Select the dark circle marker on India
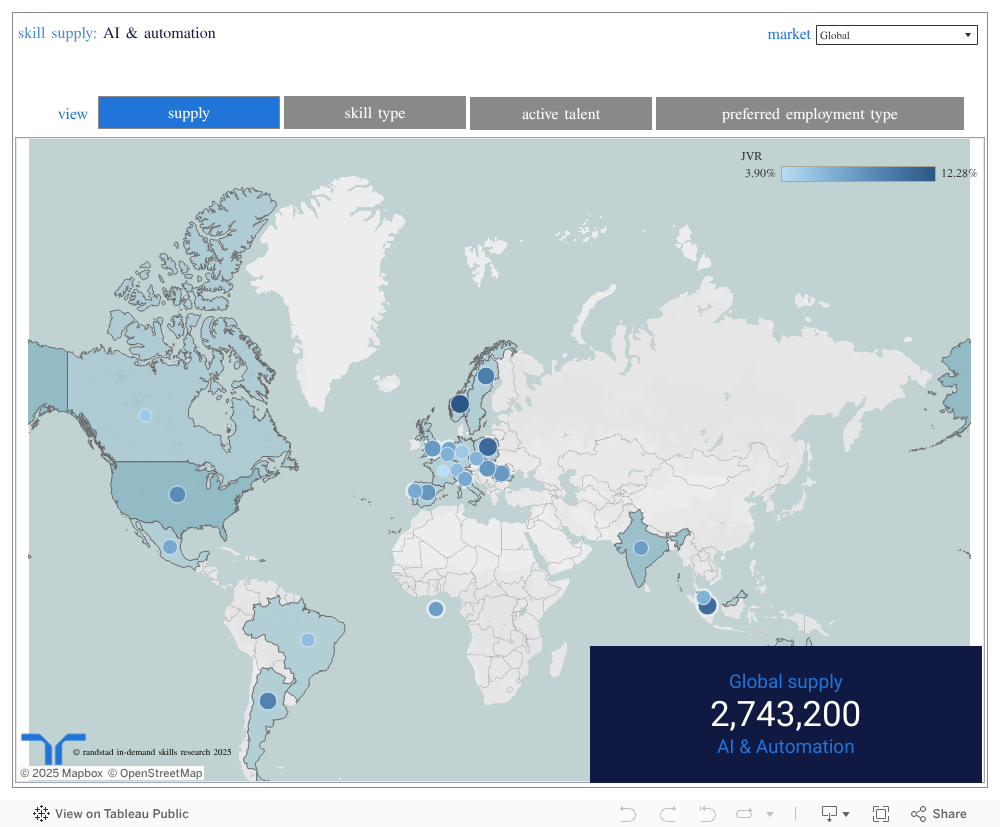The width and height of the screenshot is (1000, 827). 640,548
